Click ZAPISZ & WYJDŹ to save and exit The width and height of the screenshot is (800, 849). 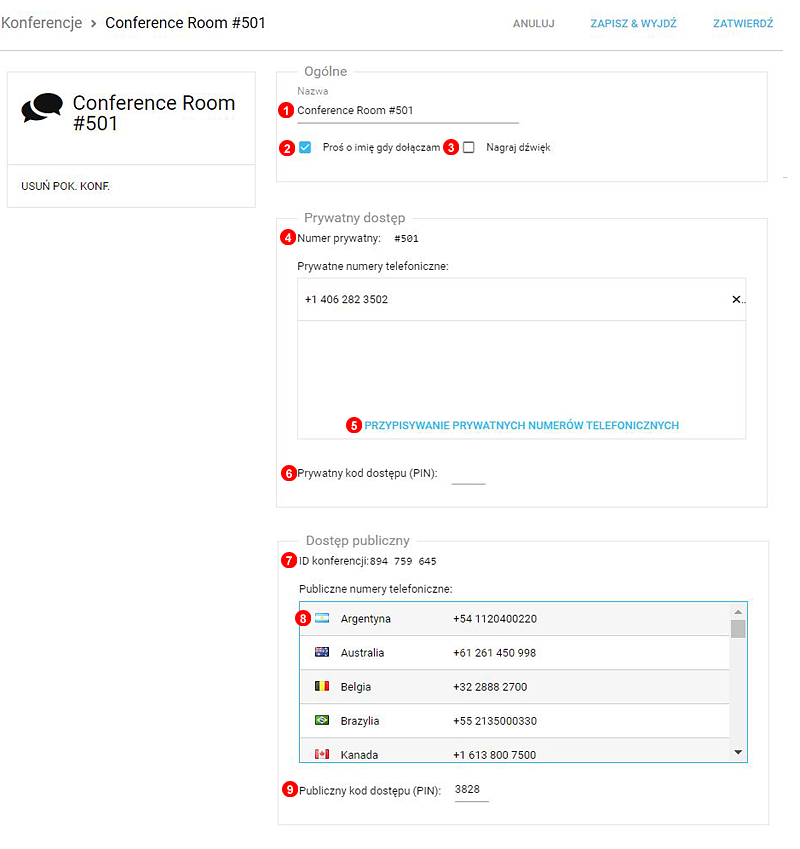pos(633,23)
